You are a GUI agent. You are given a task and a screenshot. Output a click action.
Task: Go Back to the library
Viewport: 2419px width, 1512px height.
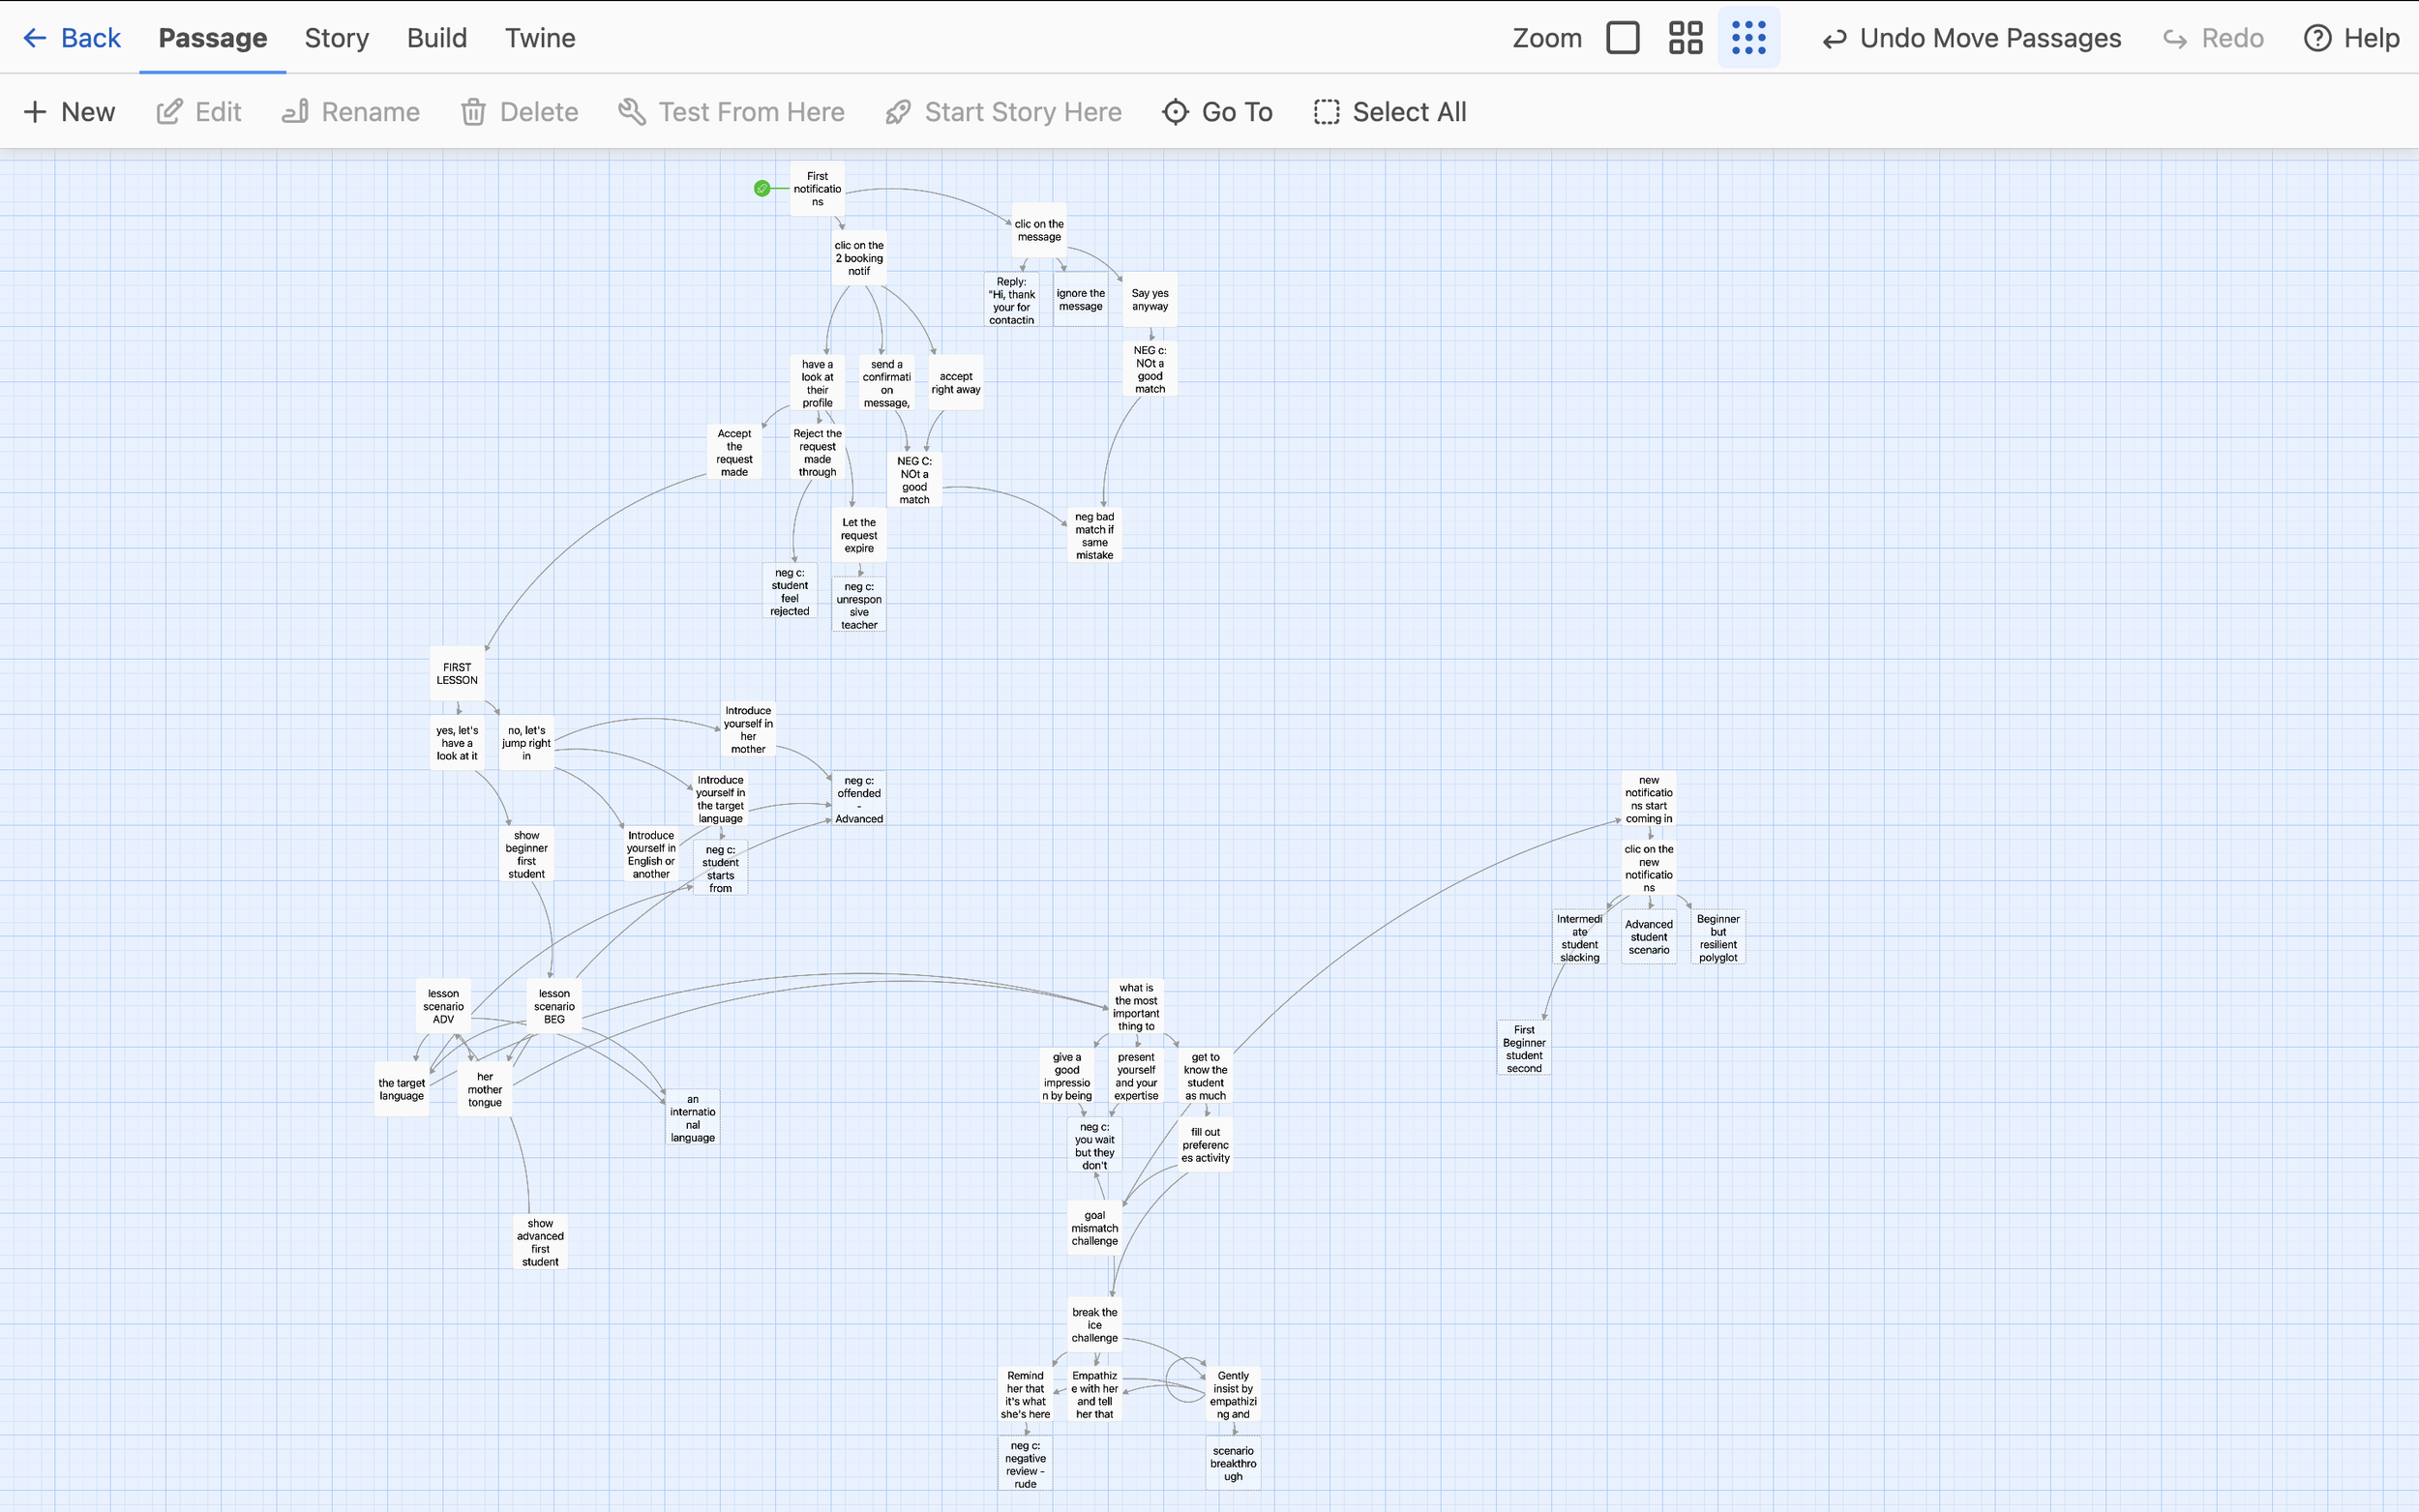[x=72, y=38]
